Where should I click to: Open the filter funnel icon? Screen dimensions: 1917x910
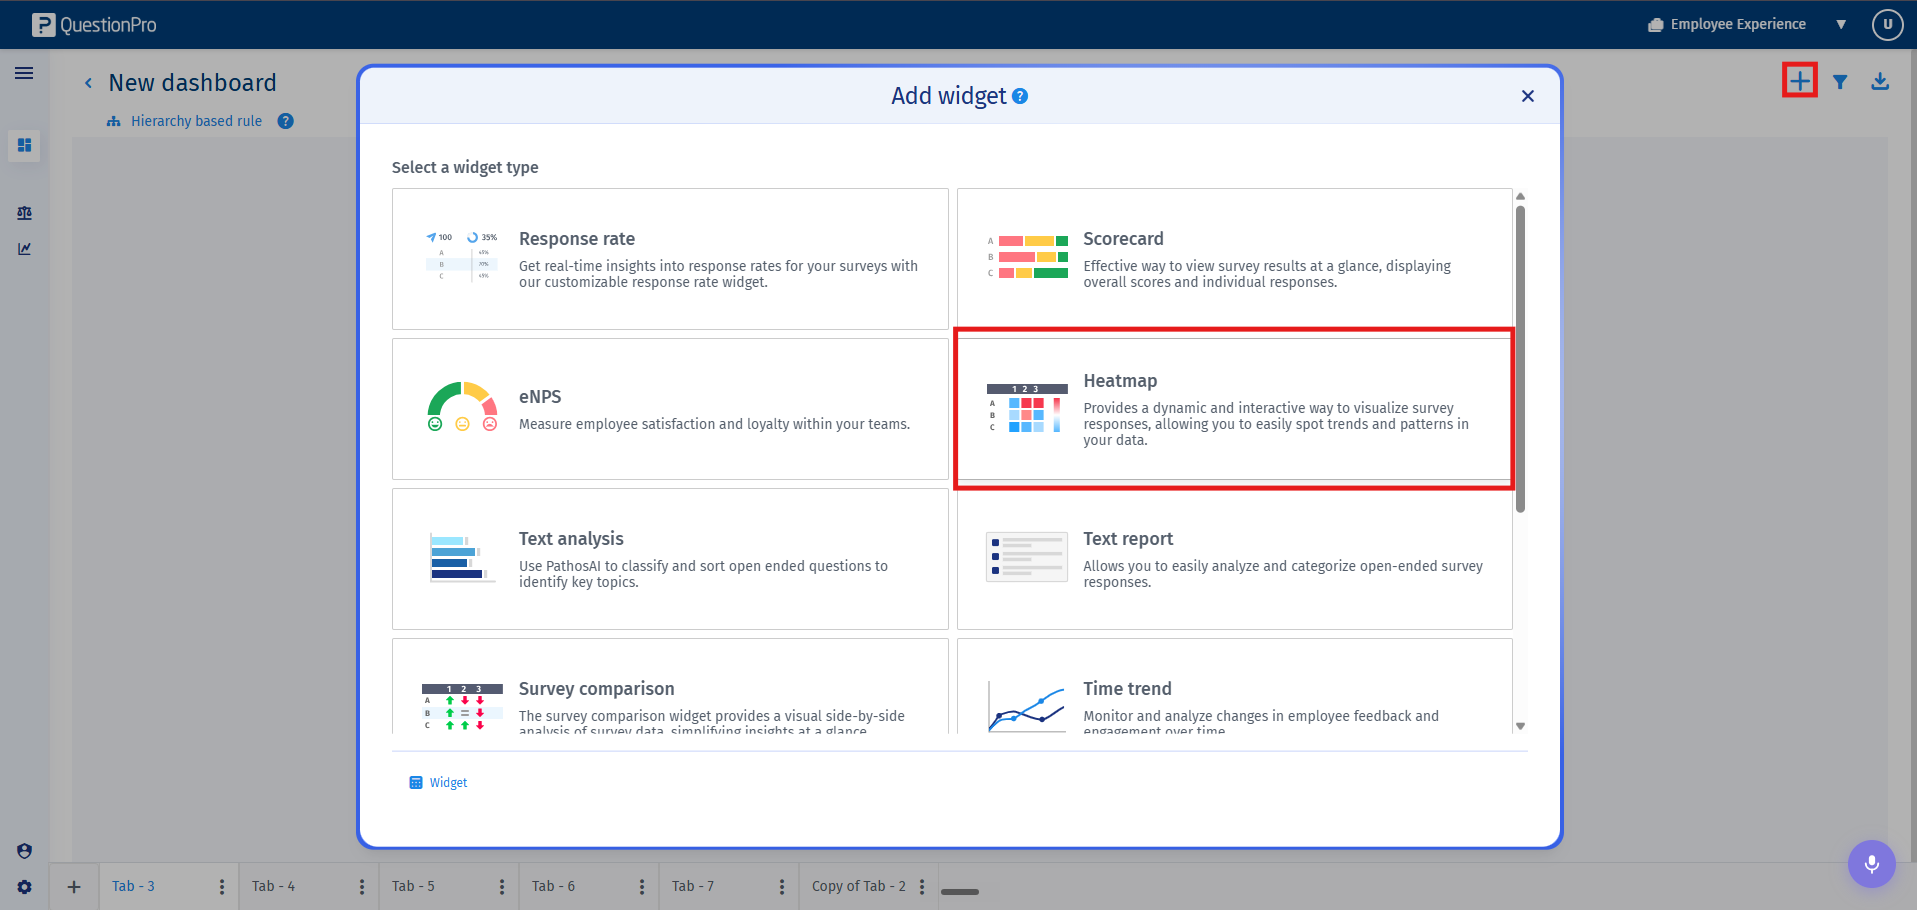point(1840,82)
